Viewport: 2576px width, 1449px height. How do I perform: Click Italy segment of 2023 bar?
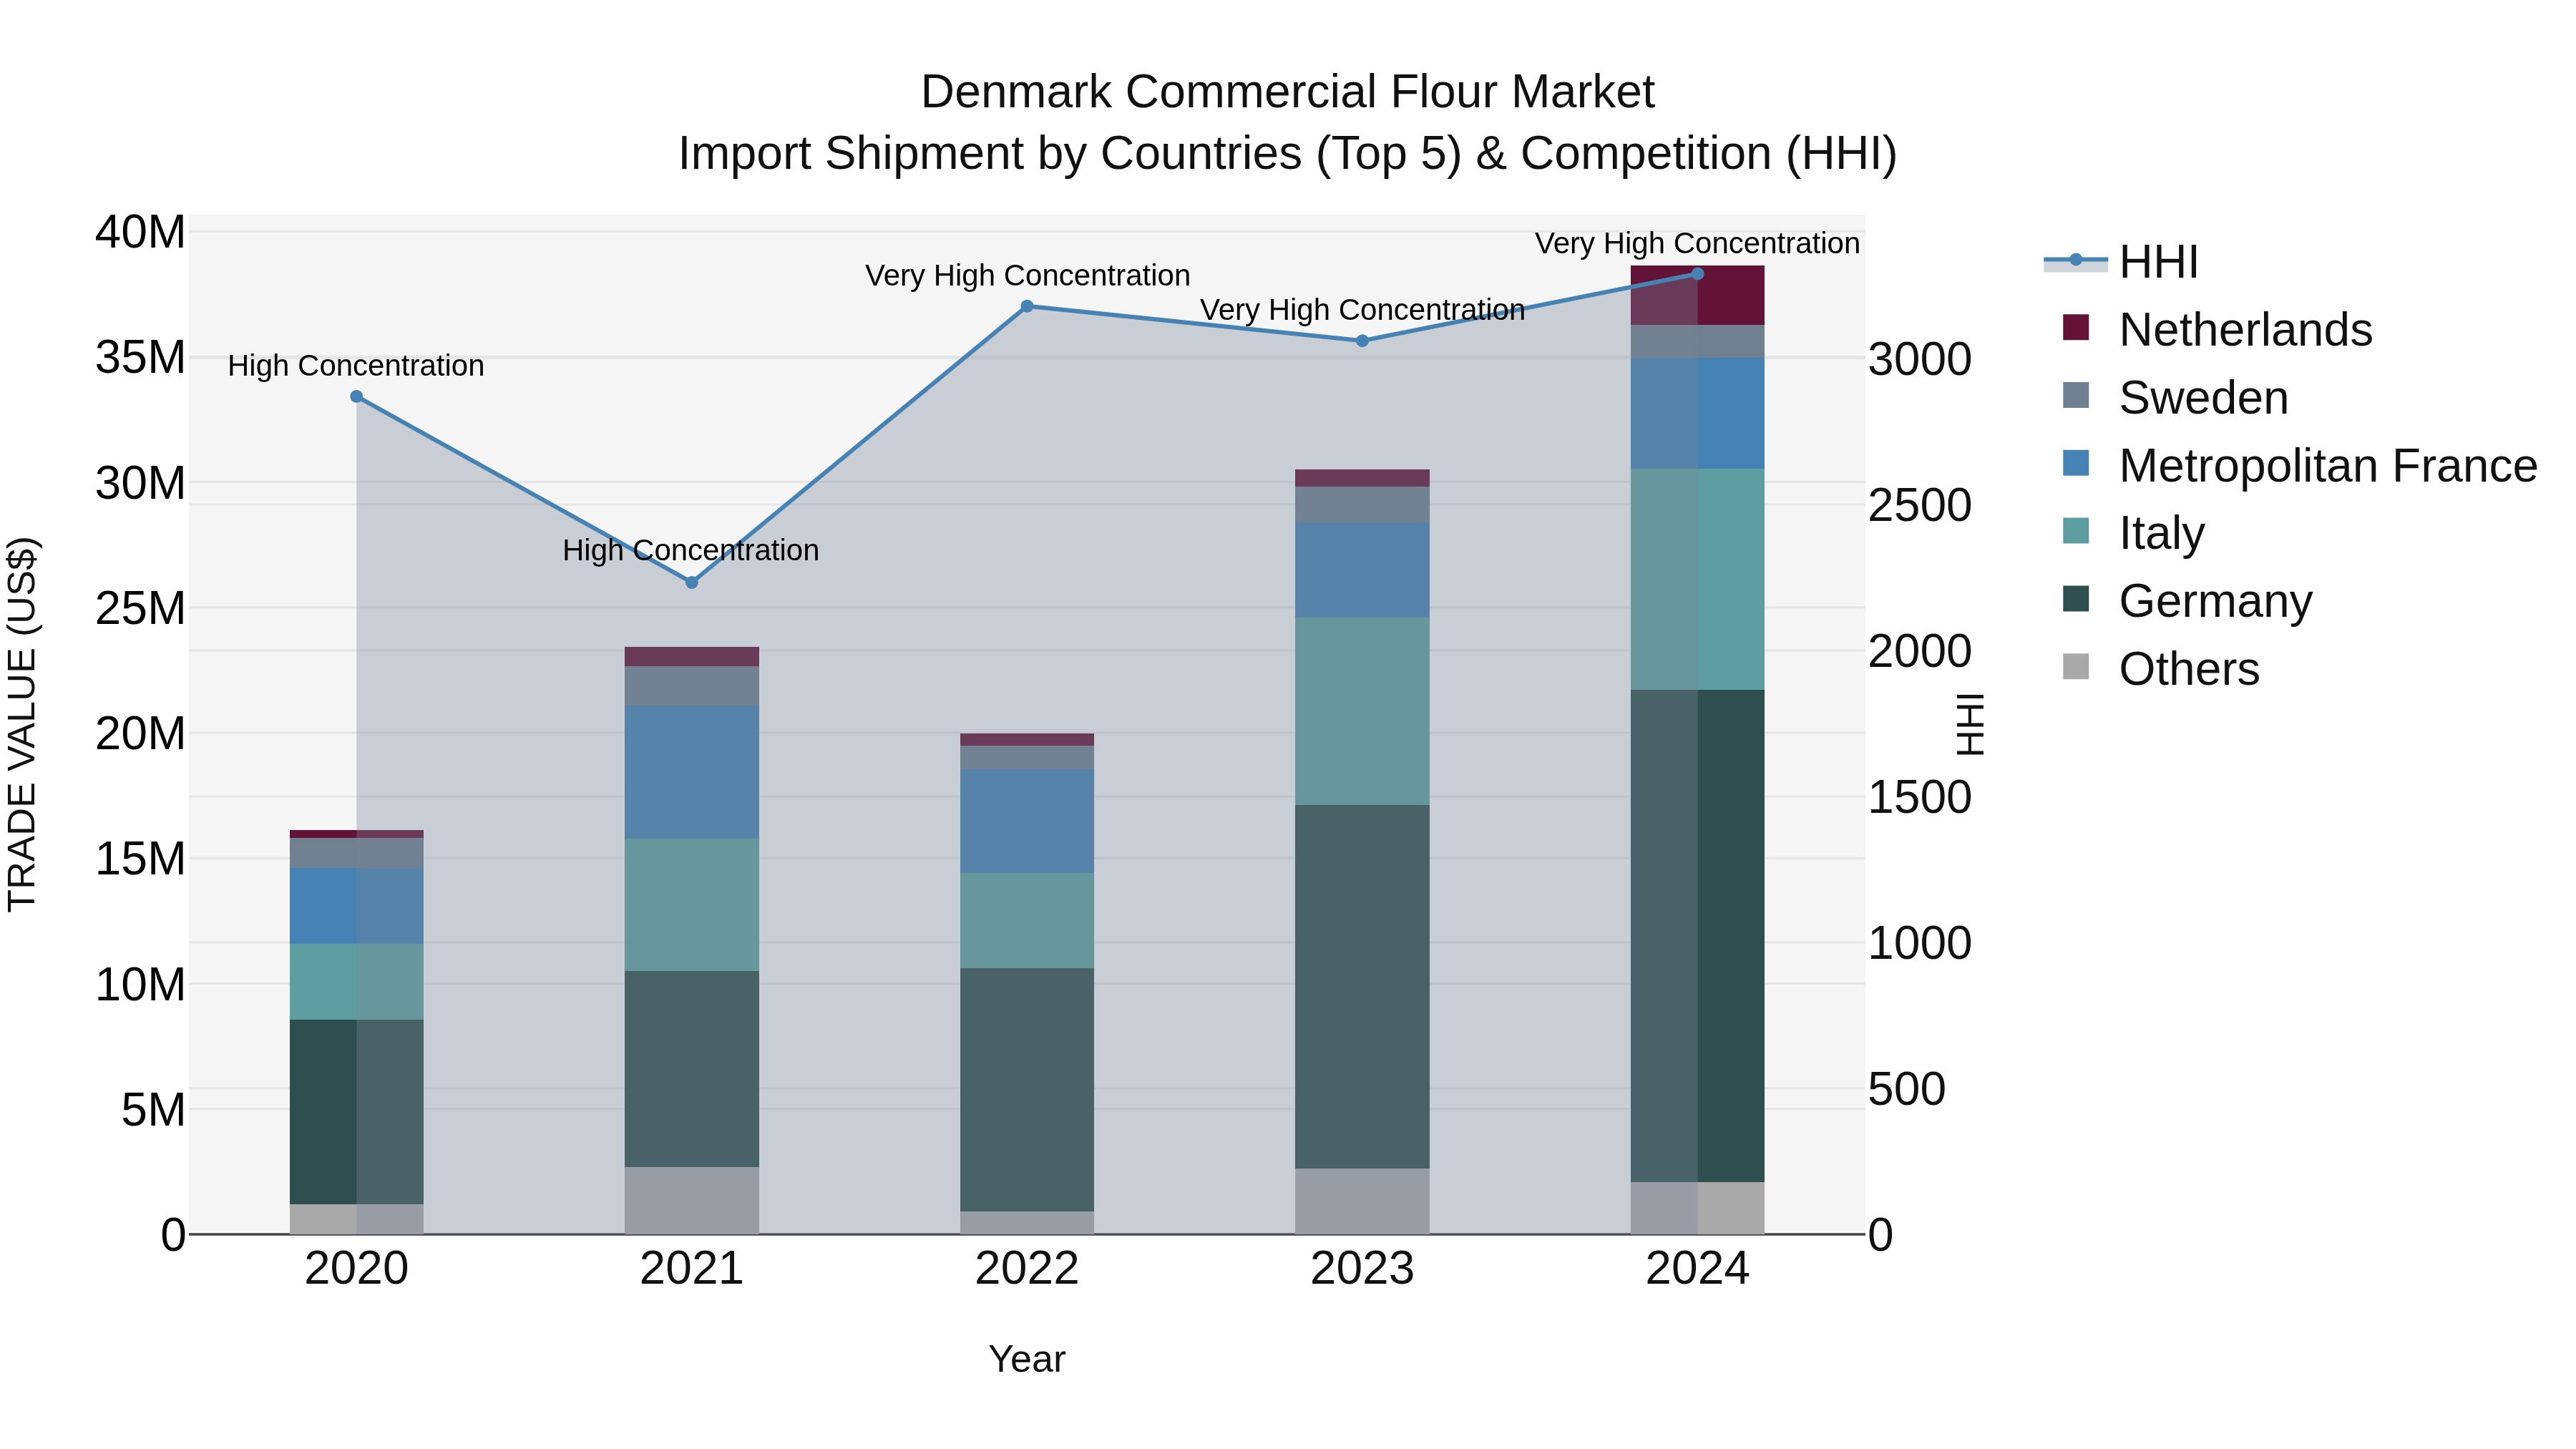coord(1362,711)
